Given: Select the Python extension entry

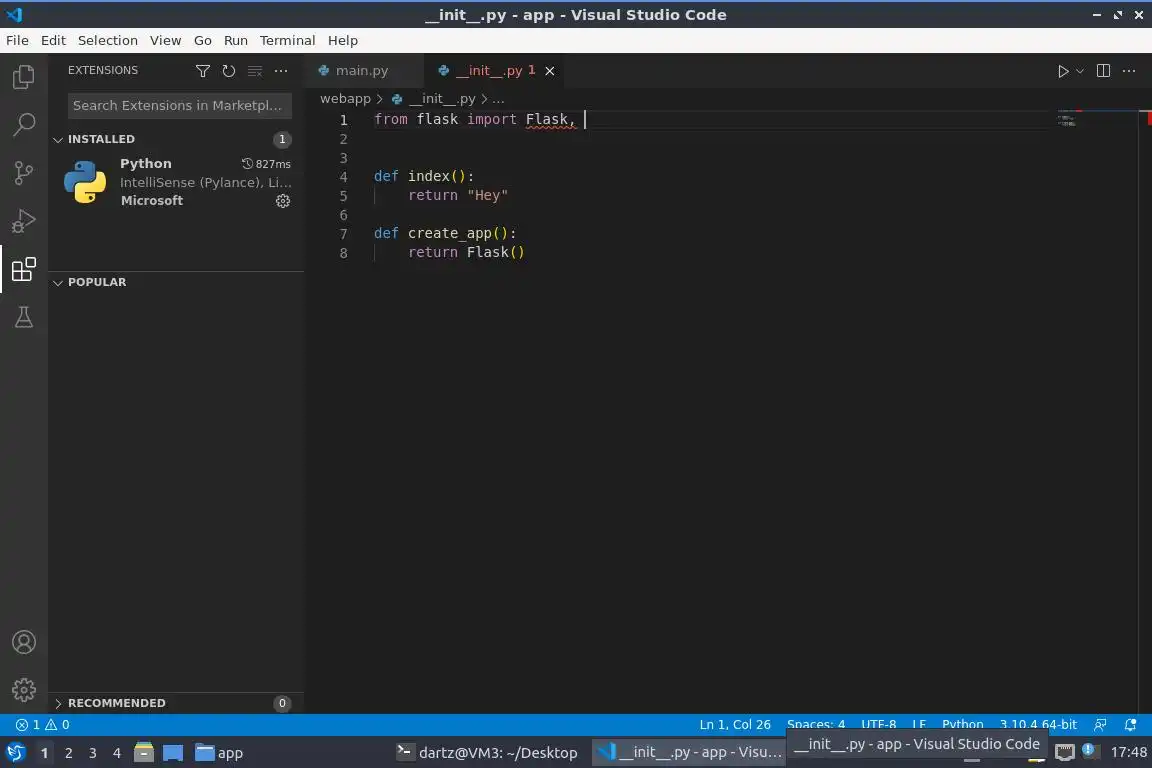Looking at the screenshot, I should pyautogui.click(x=176, y=182).
